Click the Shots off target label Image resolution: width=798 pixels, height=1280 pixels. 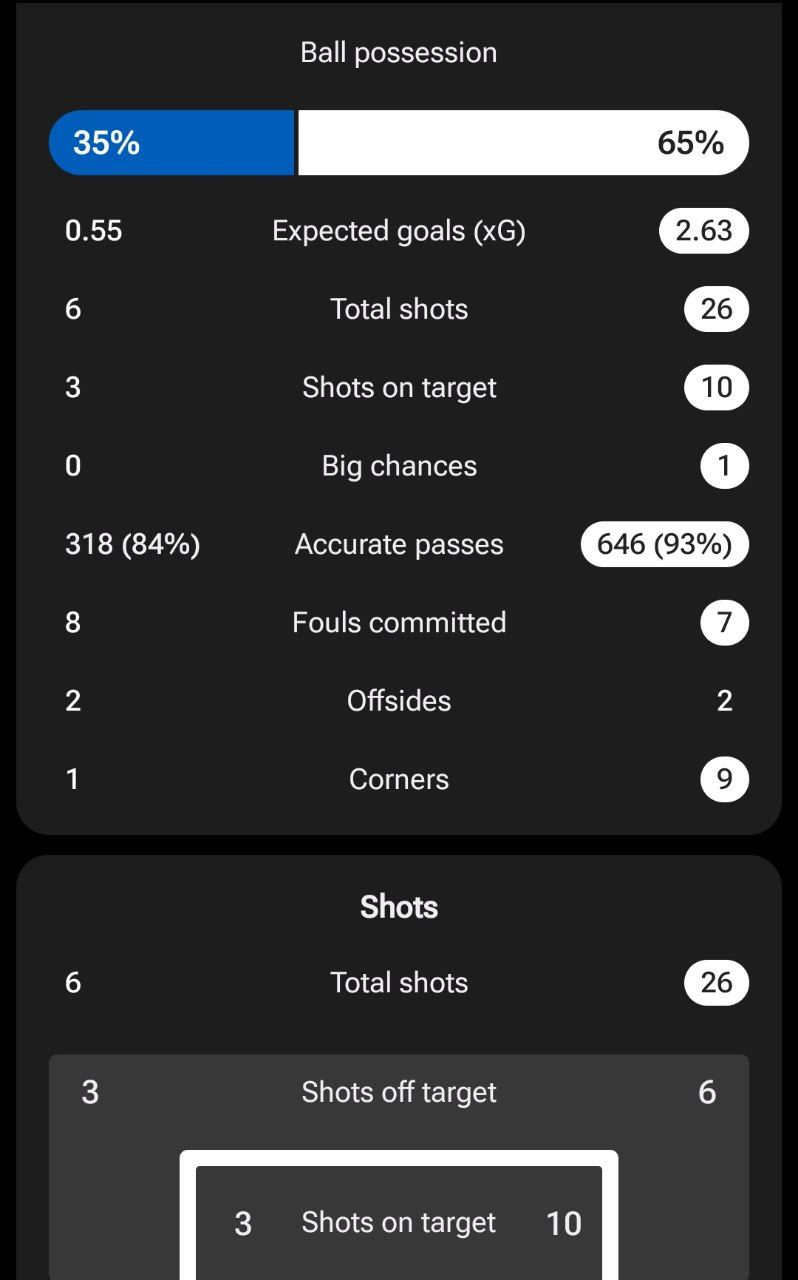(x=399, y=1092)
